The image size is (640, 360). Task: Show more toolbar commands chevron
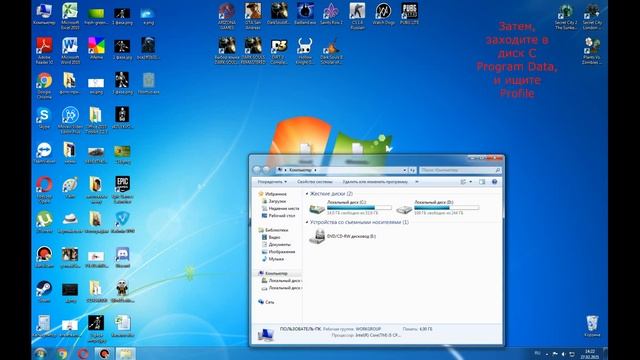point(417,182)
